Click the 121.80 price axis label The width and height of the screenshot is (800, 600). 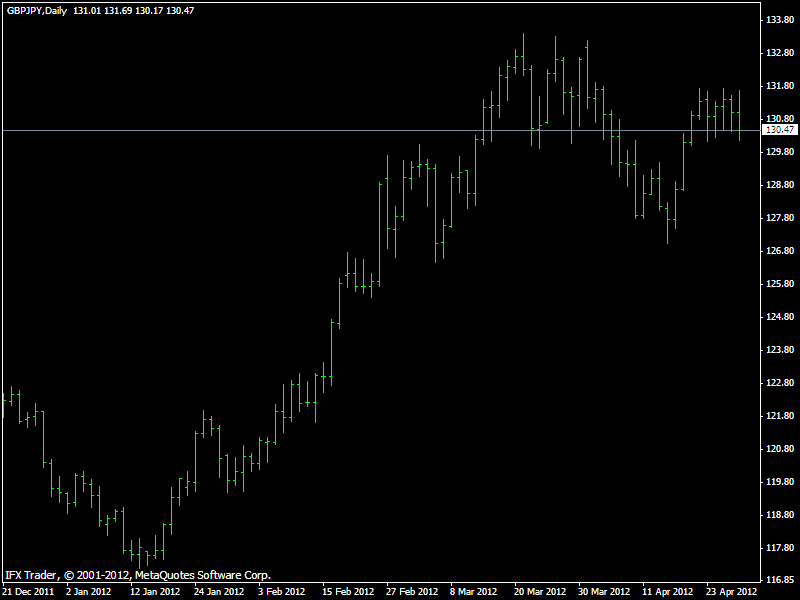pyautogui.click(x=780, y=416)
